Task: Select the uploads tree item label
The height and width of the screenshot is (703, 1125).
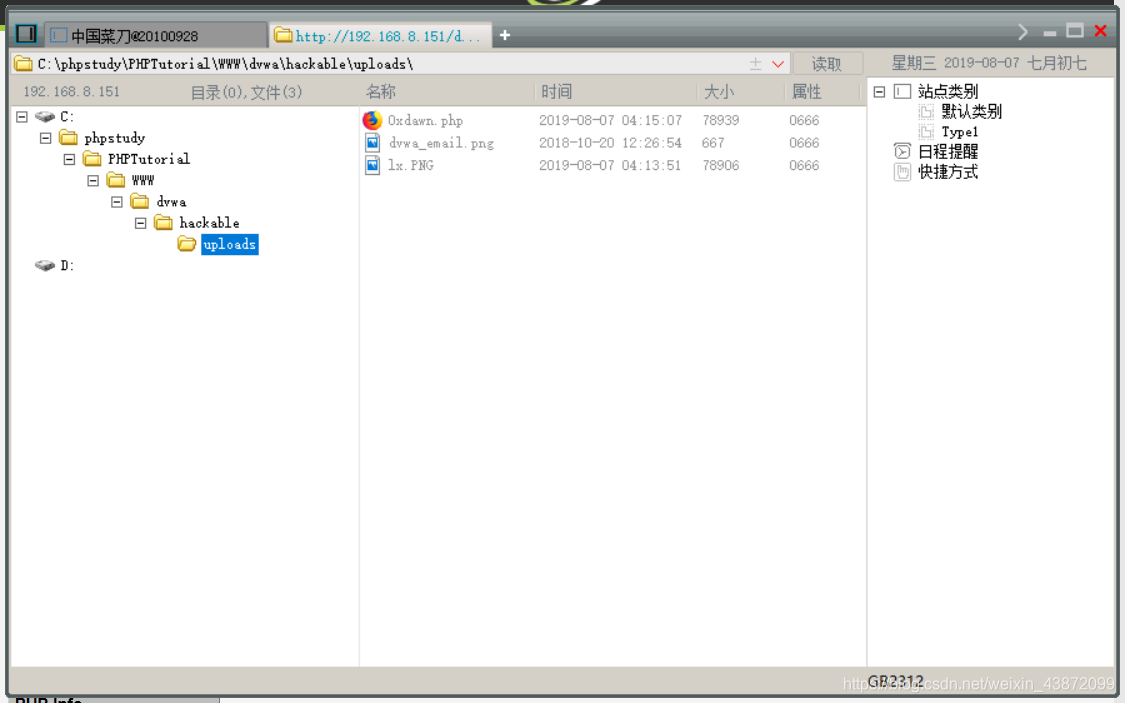Action: tap(230, 245)
